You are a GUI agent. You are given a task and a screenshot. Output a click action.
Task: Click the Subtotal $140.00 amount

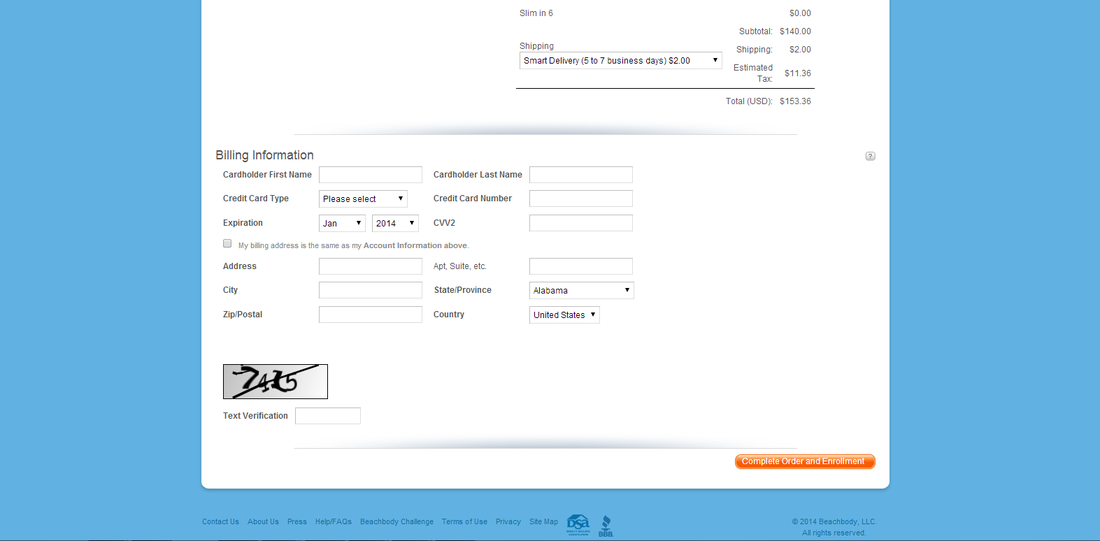click(x=796, y=31)
